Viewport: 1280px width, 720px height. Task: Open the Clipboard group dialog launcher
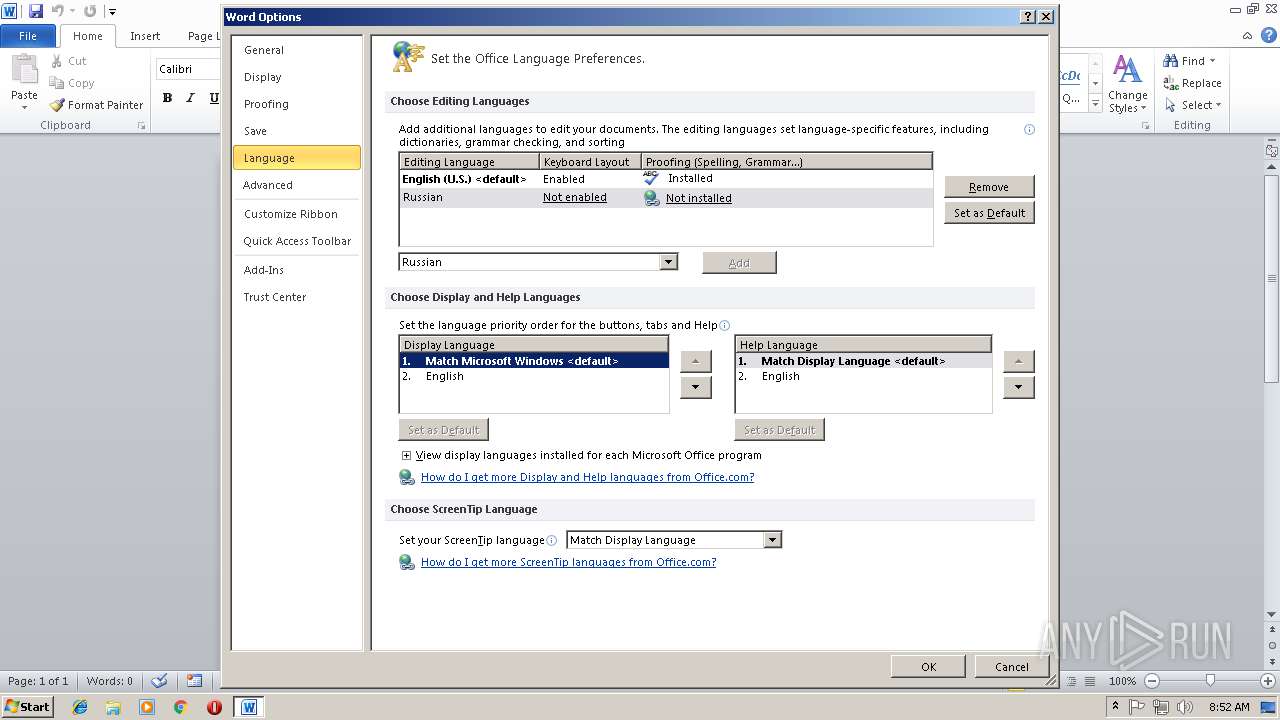click(141, 126)
